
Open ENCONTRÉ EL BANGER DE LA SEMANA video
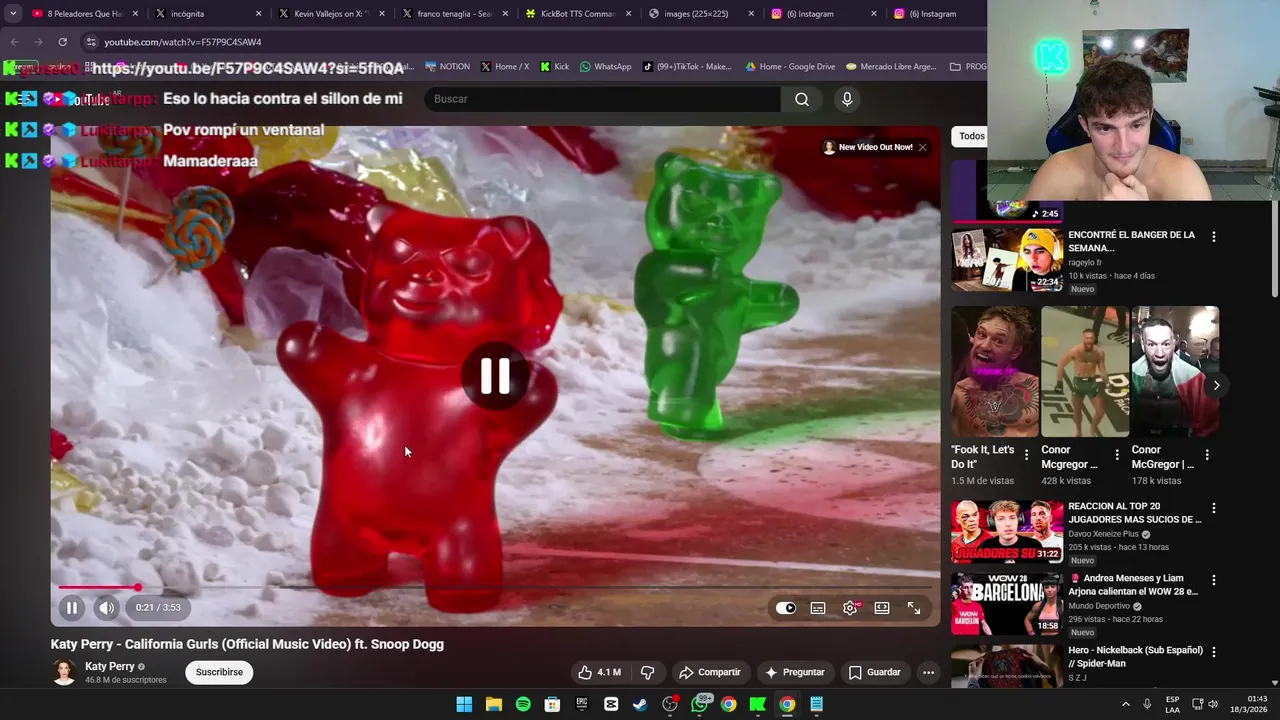[x=1131, y=241]
